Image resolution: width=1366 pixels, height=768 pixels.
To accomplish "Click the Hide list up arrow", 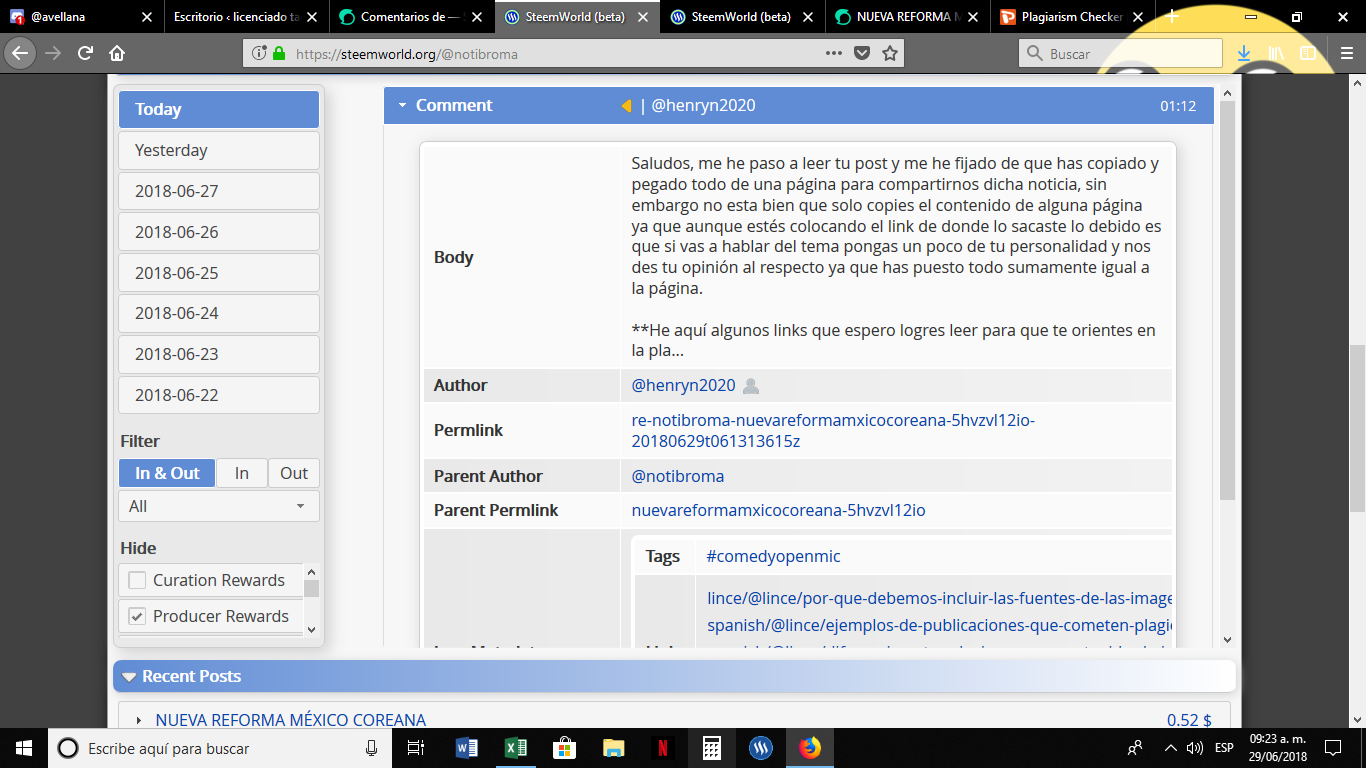I will click(x=311, y=571).
